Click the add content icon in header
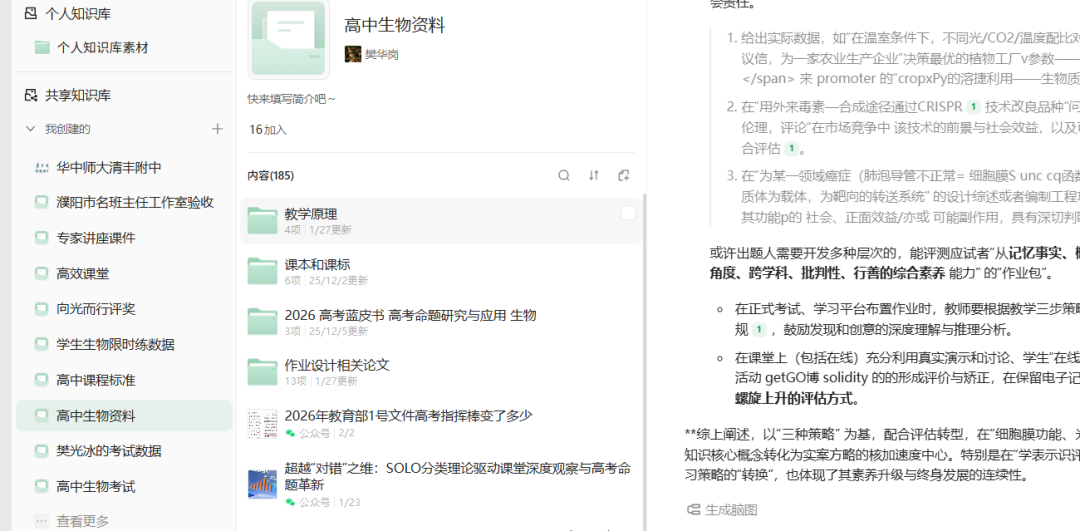The height and width of the screenshot is (531, 1080). pos(624,176)
